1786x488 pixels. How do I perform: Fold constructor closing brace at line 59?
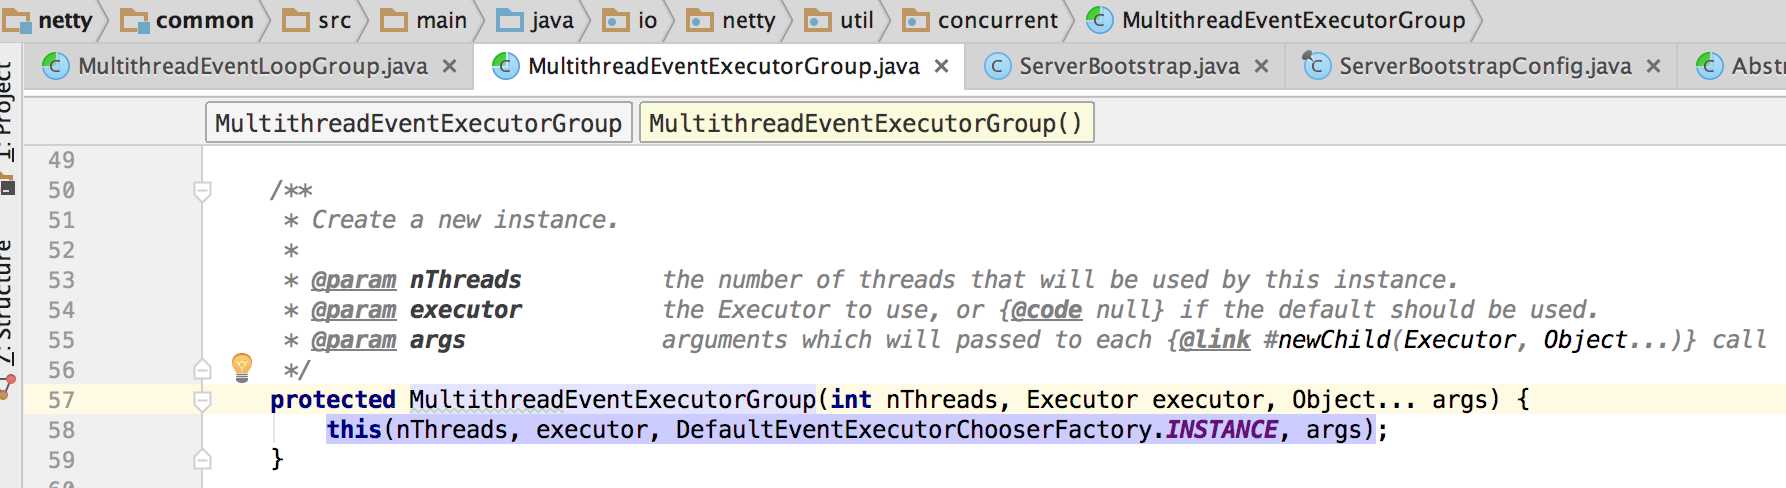(x=202, y=460)
